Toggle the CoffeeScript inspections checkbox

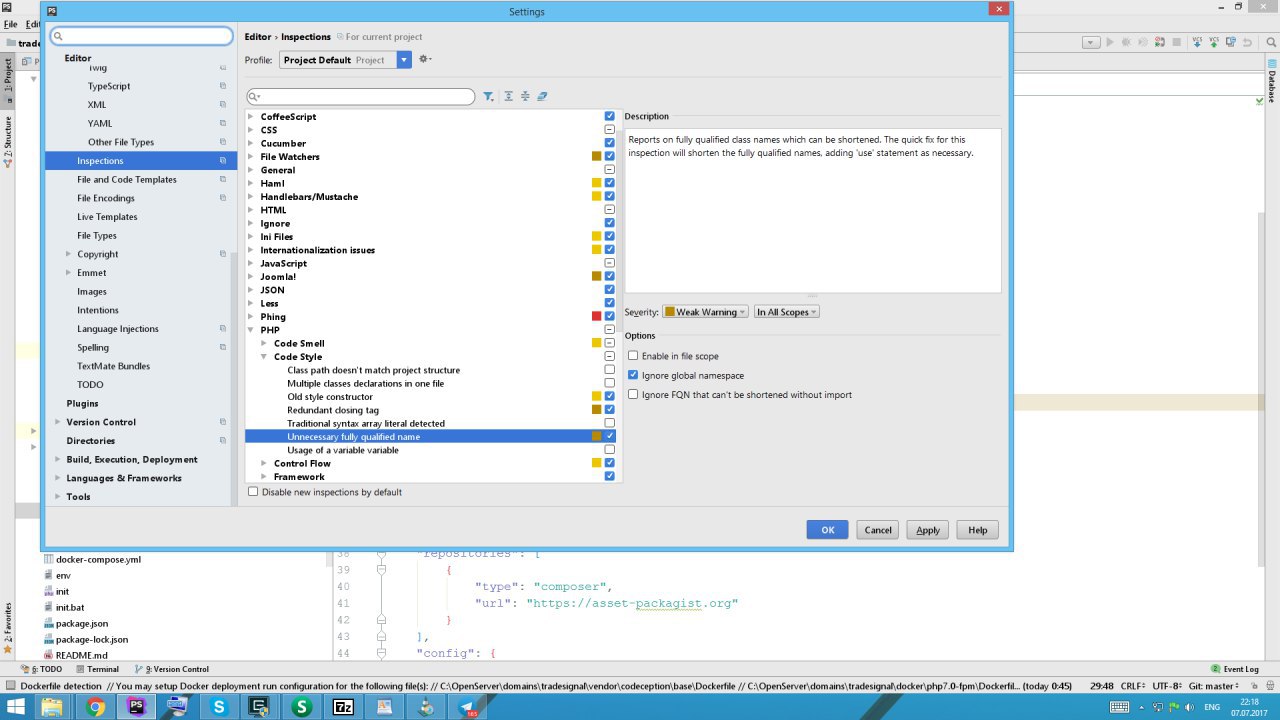(x=610, y=116)
